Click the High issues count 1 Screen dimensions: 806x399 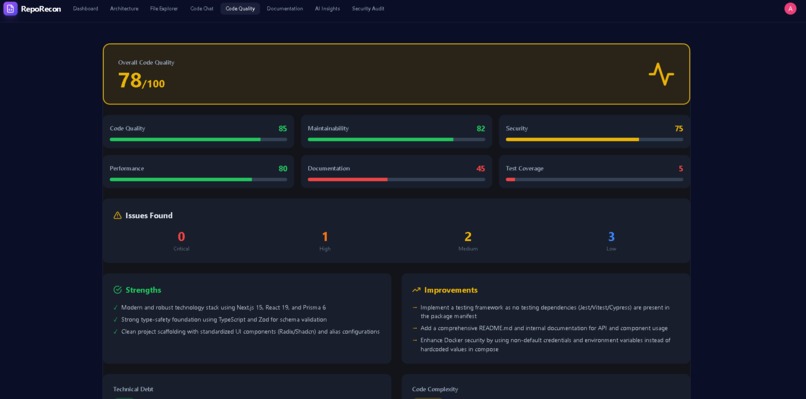coord(325,237)
